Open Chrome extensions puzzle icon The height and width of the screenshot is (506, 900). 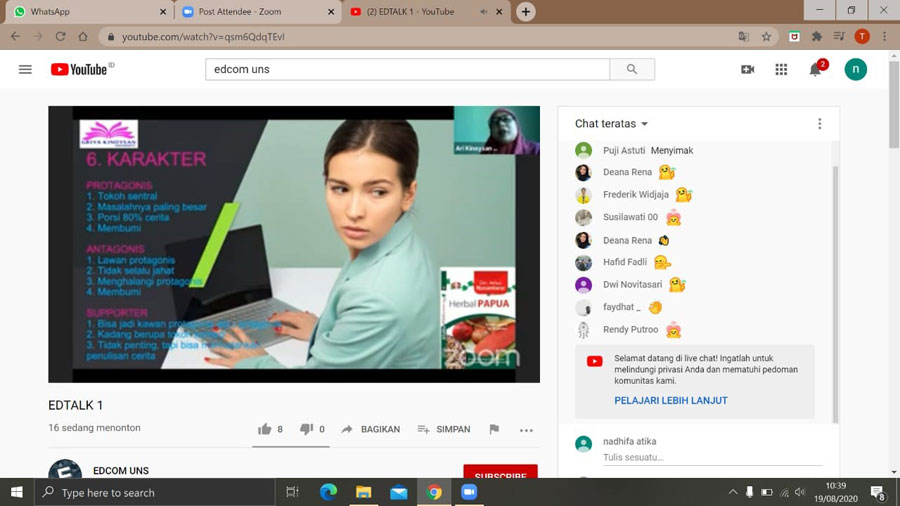[817, 37]
